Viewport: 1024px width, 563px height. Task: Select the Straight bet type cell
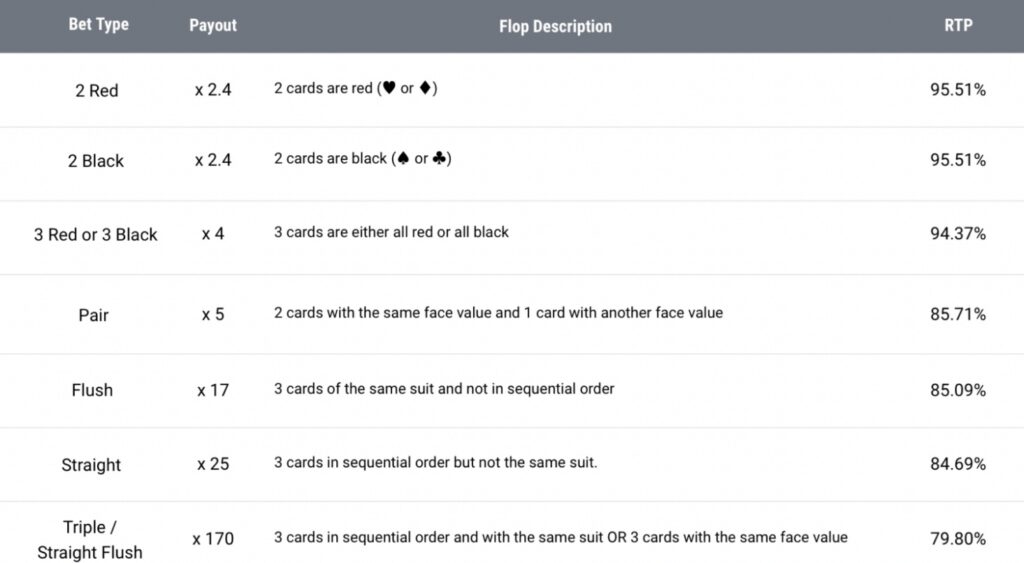point(91,465)
